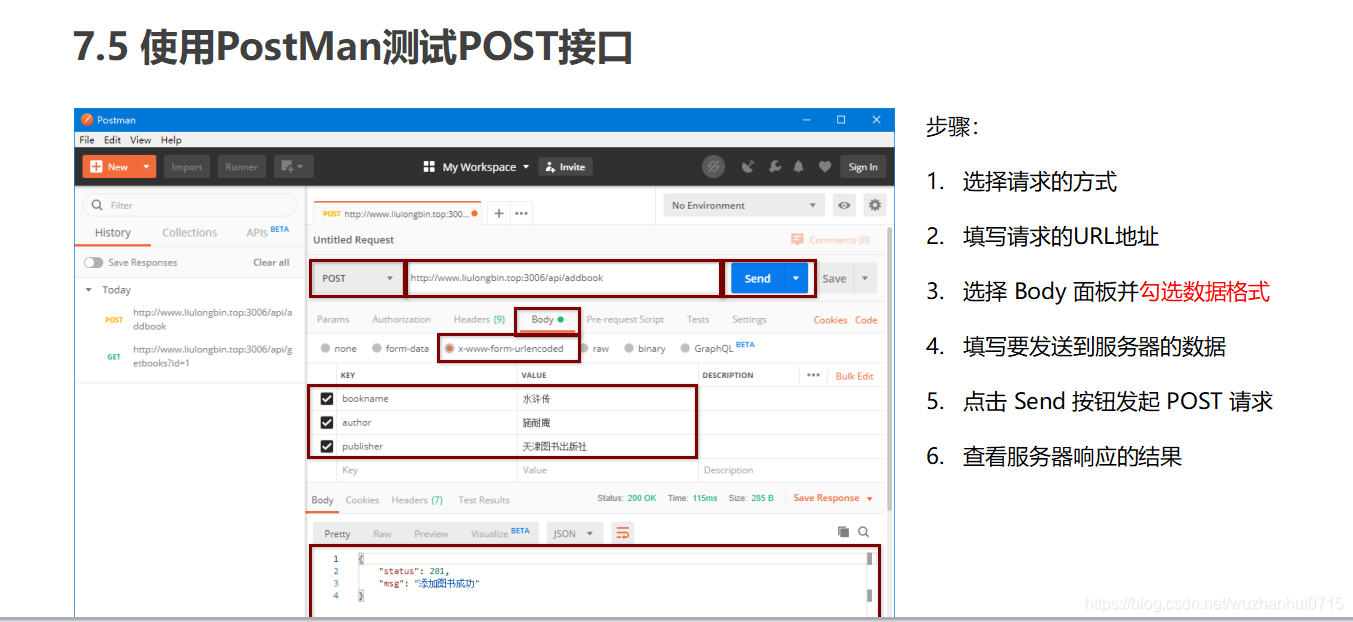
Task: Click the sidebar Filter search field
Action: (189, 205)
